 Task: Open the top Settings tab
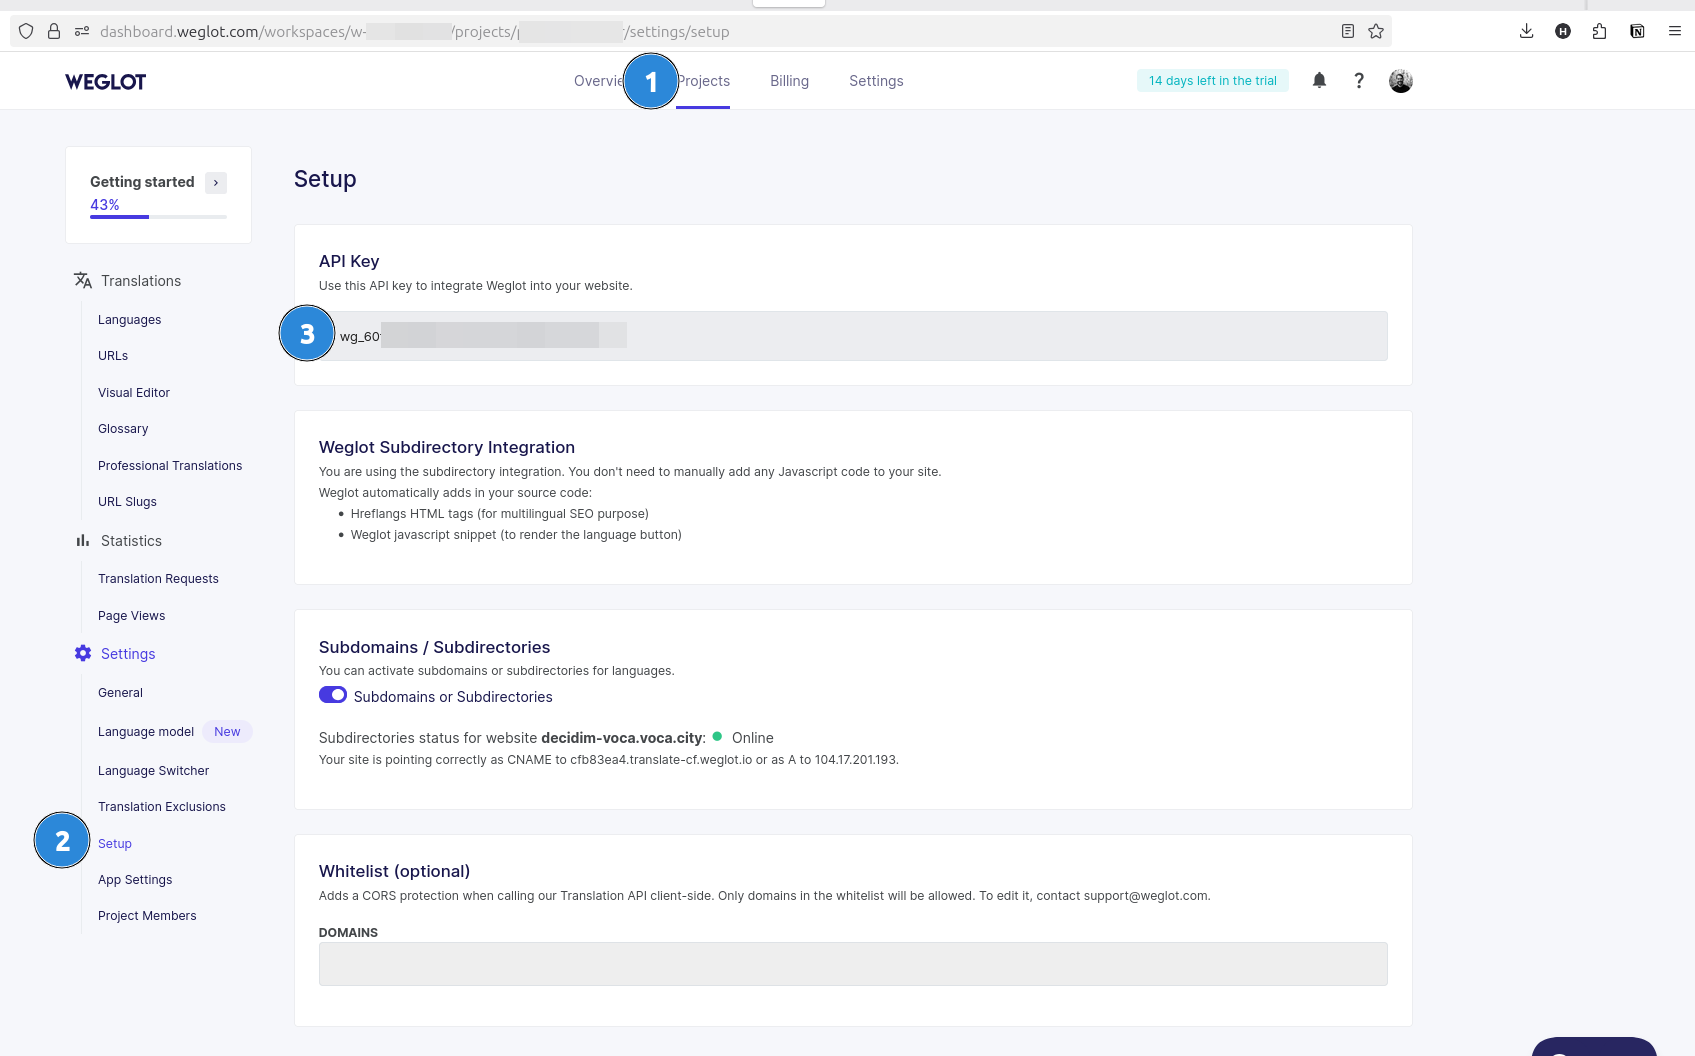pos(876,81)
